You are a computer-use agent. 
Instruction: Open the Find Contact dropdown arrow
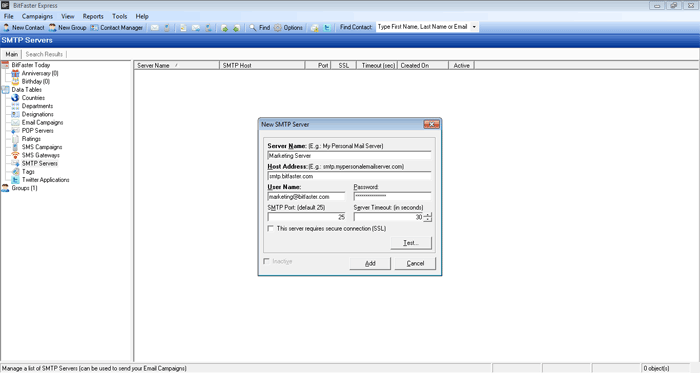pyautogui.click(x=474, y=27)
